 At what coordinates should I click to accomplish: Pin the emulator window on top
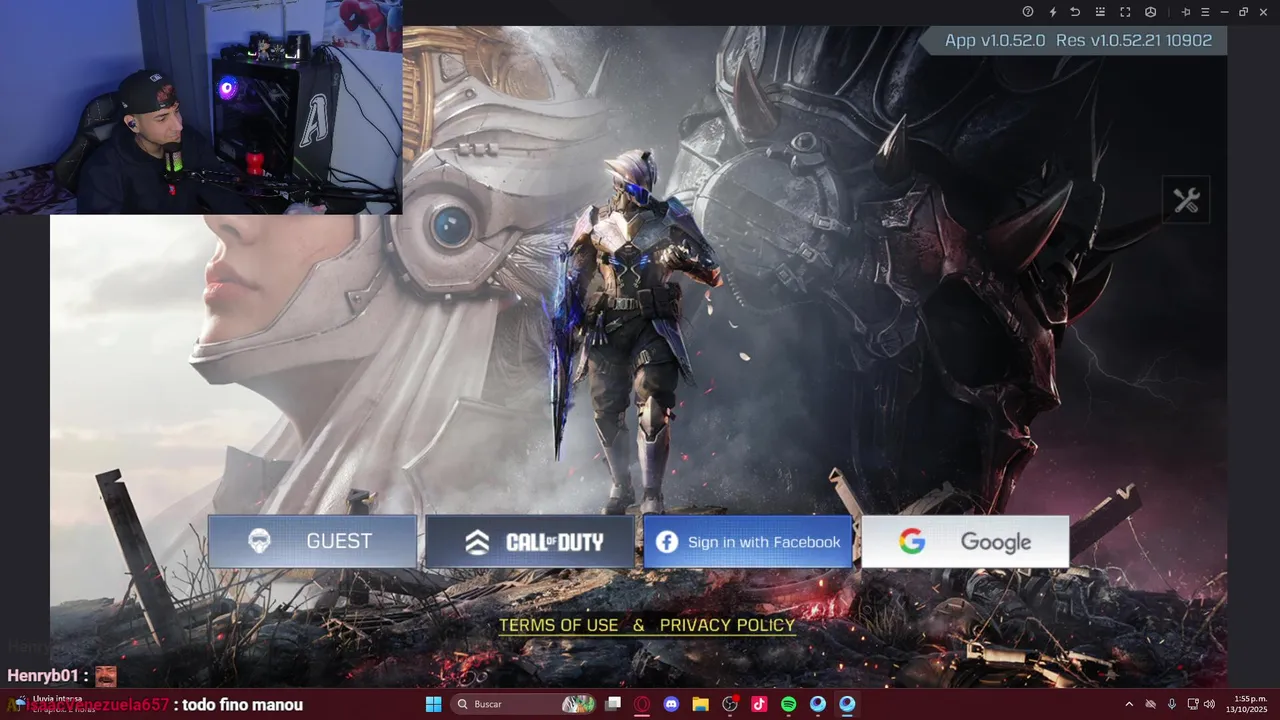point(1186,12)
